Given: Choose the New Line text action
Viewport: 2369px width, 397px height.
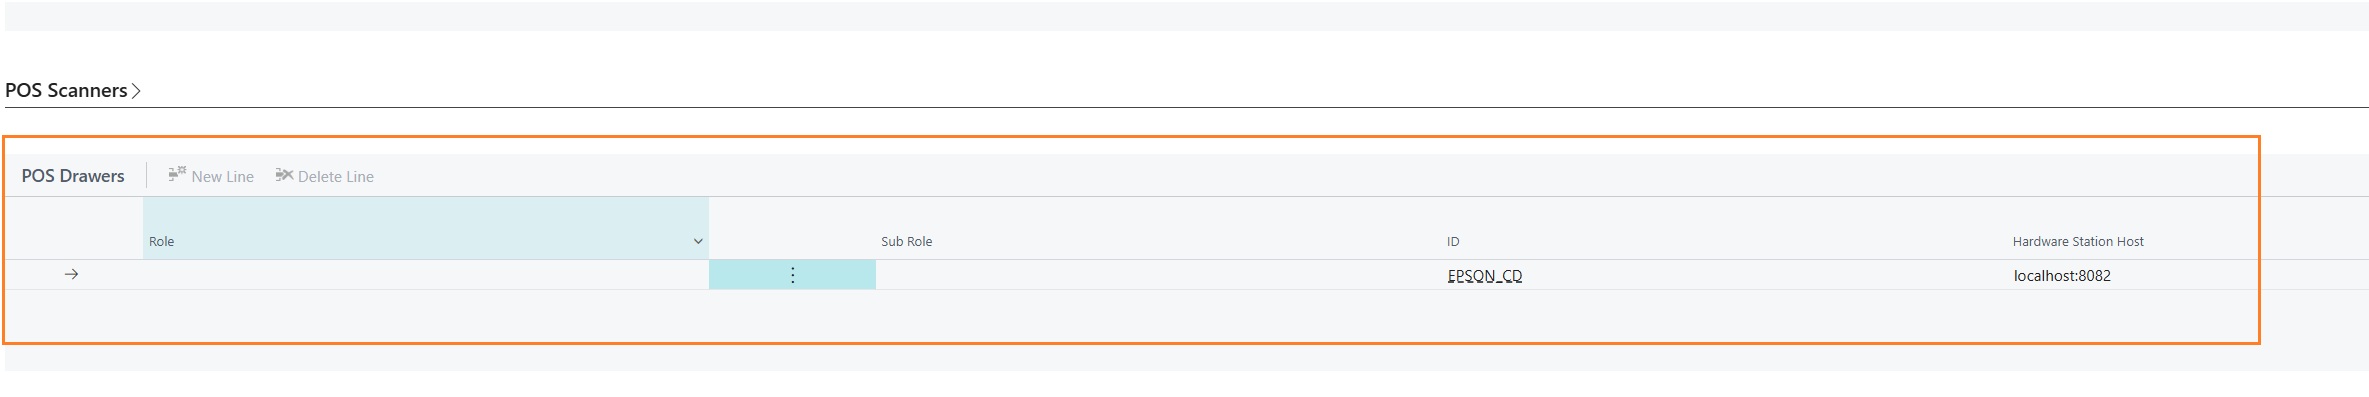Looking at the screenshot, I should click(222, 177).
